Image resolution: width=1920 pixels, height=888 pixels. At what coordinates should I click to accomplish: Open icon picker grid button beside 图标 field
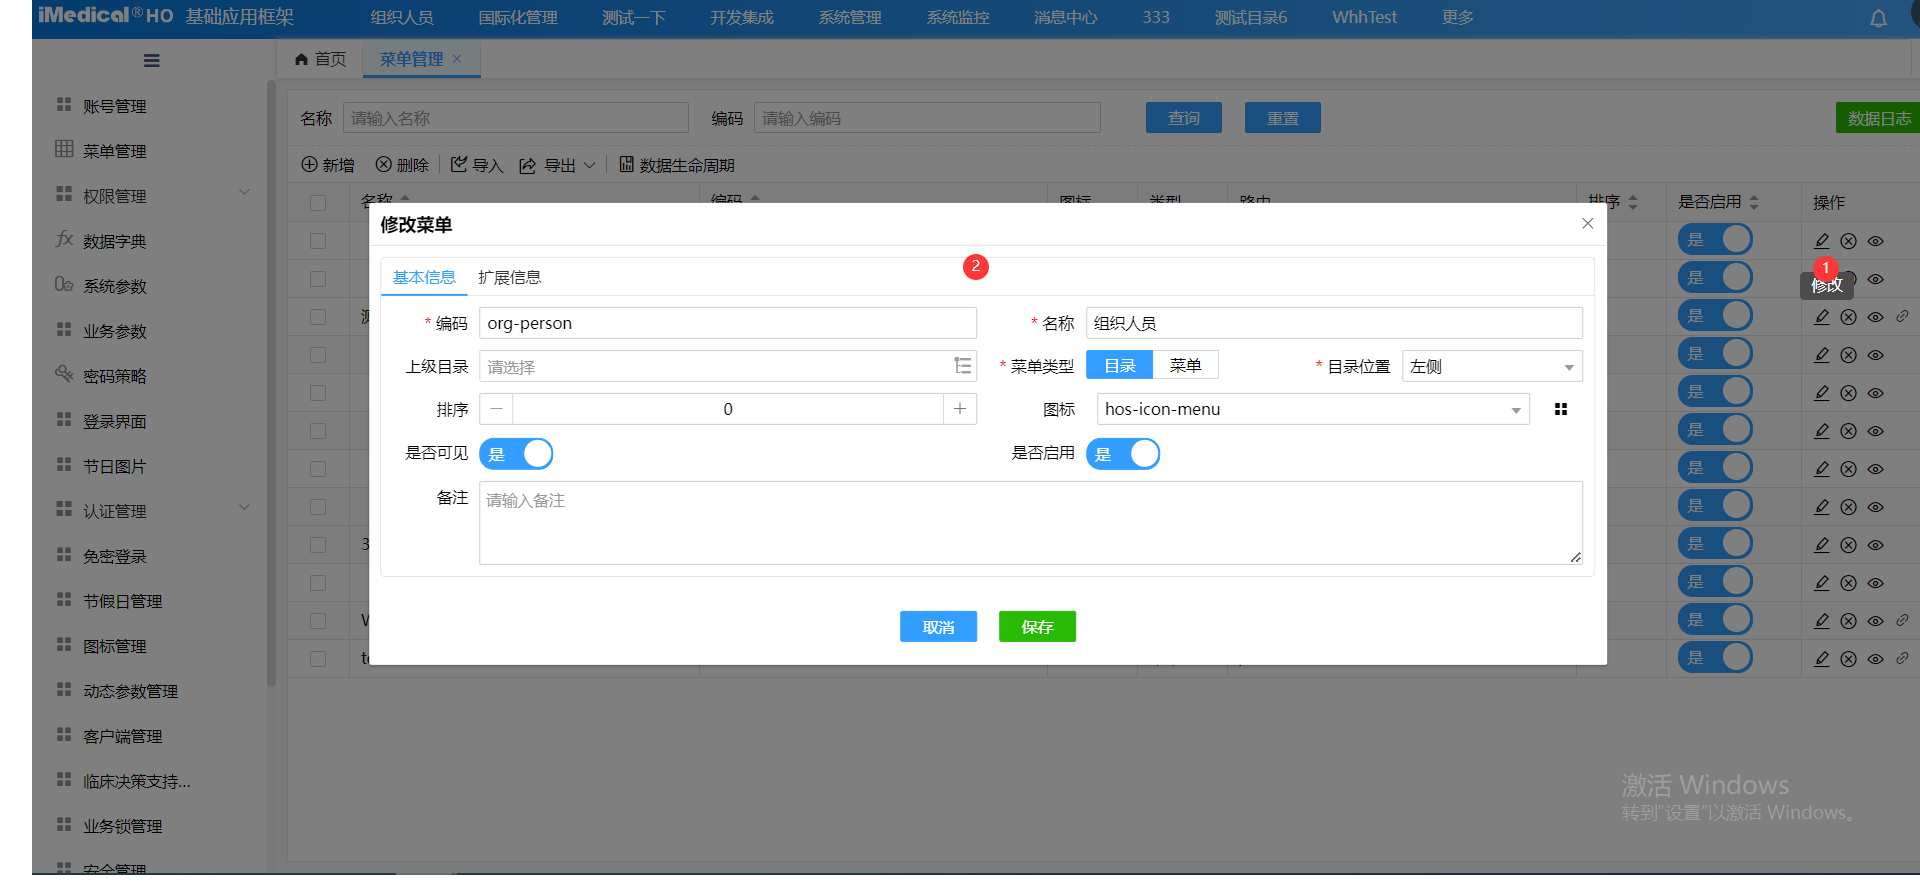click(1560, 409)
